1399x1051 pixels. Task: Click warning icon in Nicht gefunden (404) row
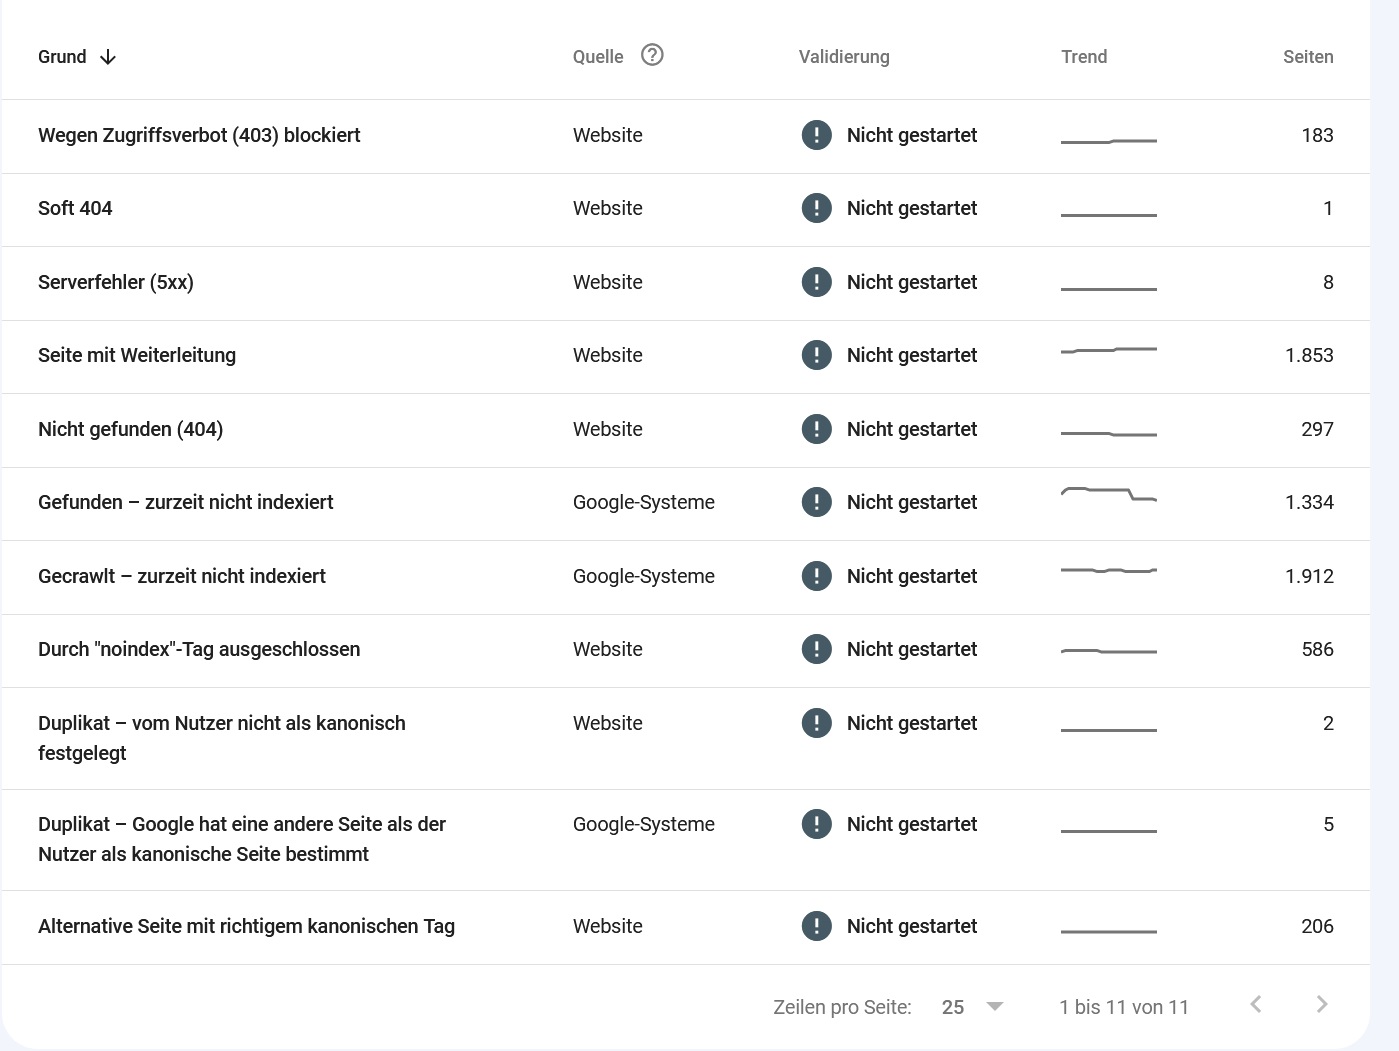point(816,429)
